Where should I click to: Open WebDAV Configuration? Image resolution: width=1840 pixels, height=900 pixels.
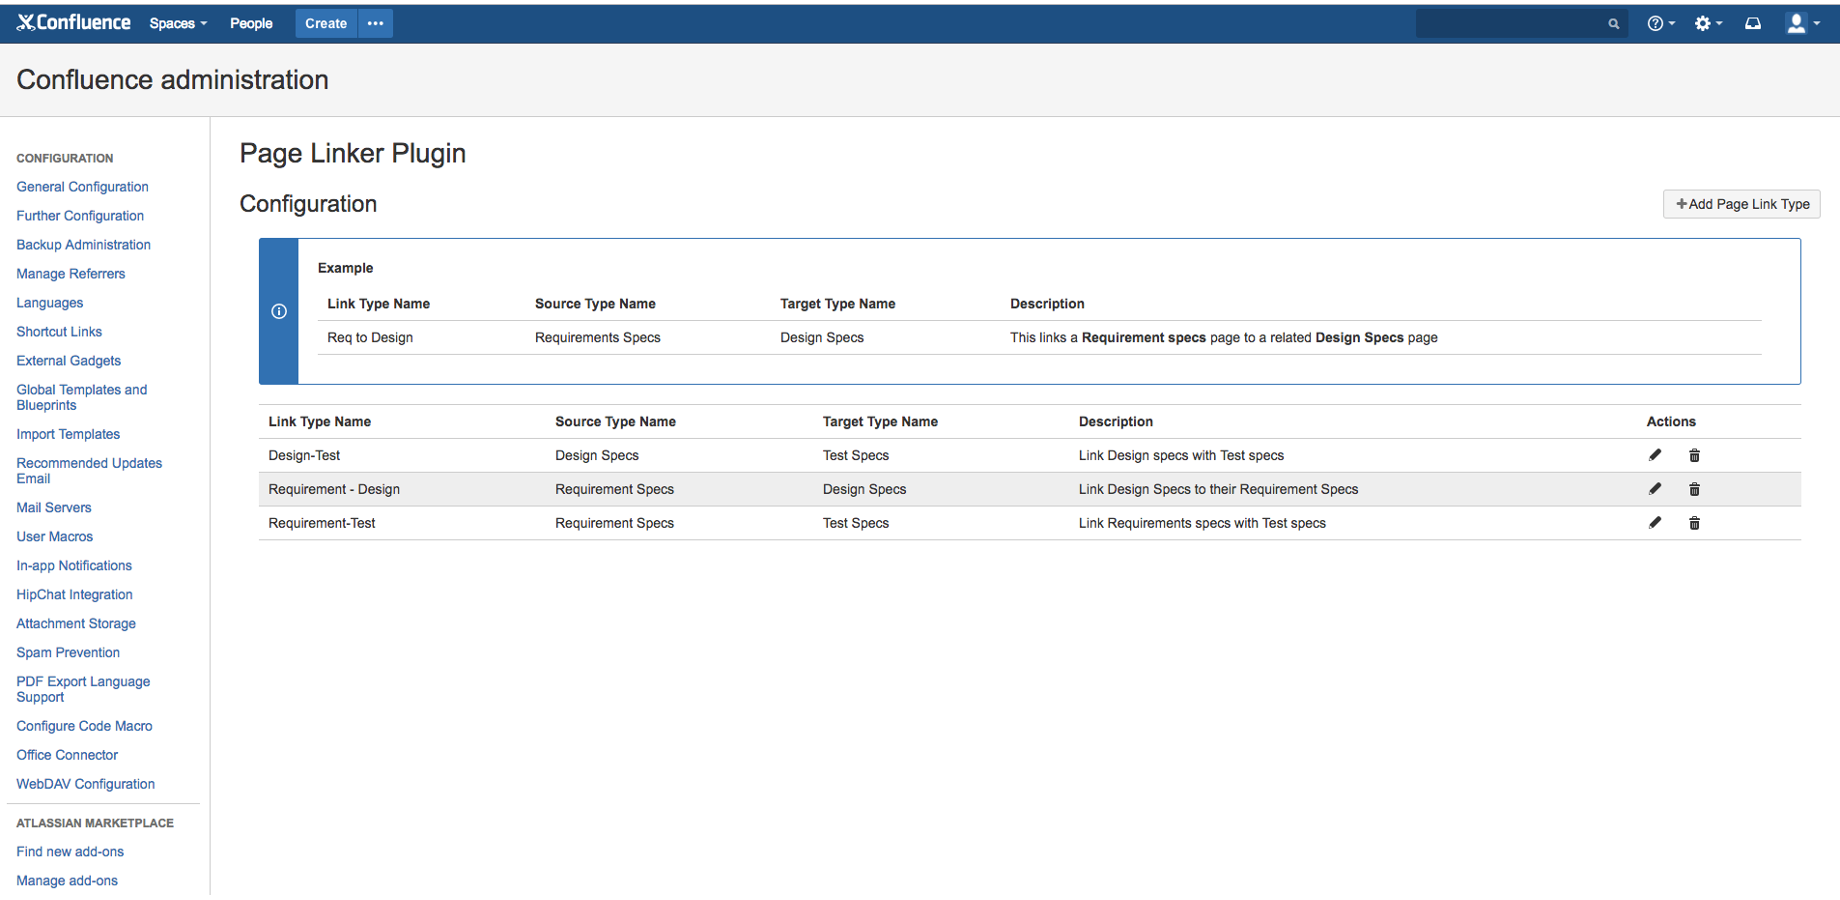click(85, 784)
